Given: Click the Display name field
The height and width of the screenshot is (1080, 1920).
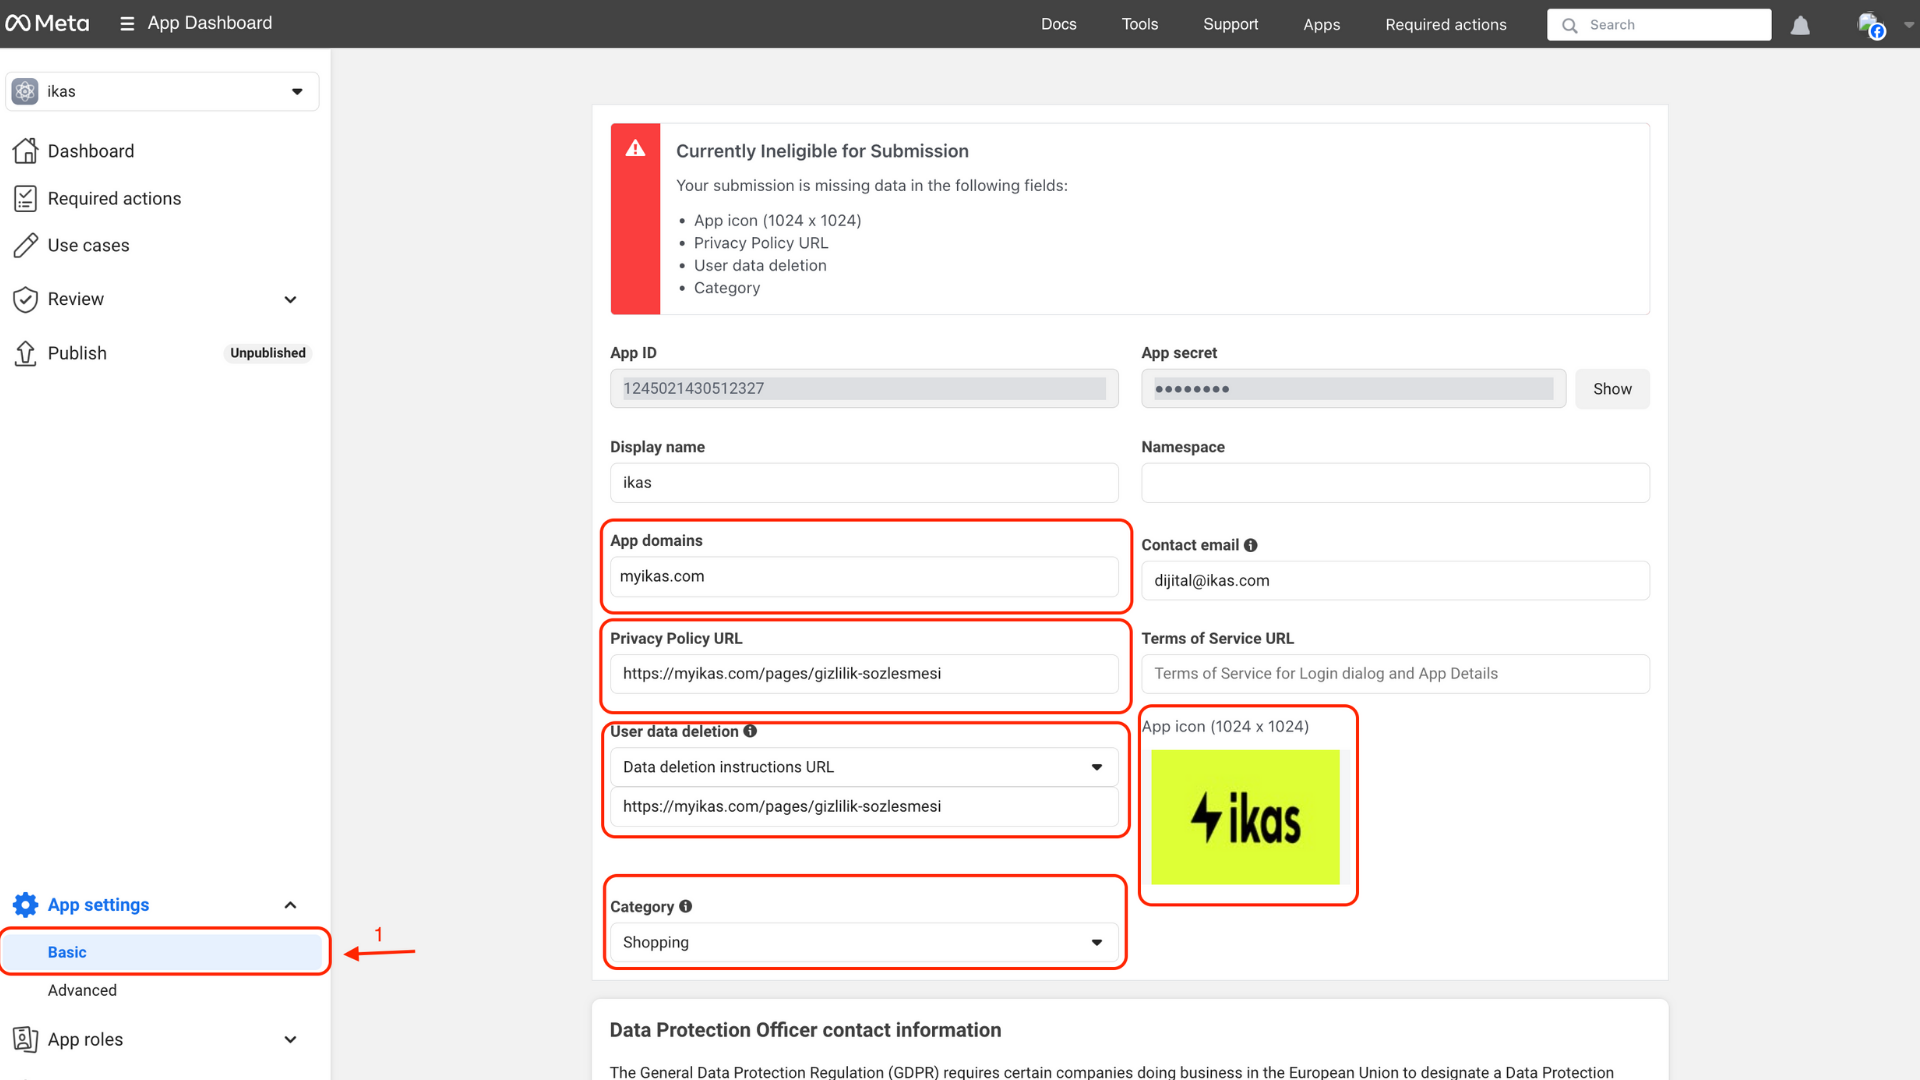Looking at the screenshot, I should [x=864, y=482].
